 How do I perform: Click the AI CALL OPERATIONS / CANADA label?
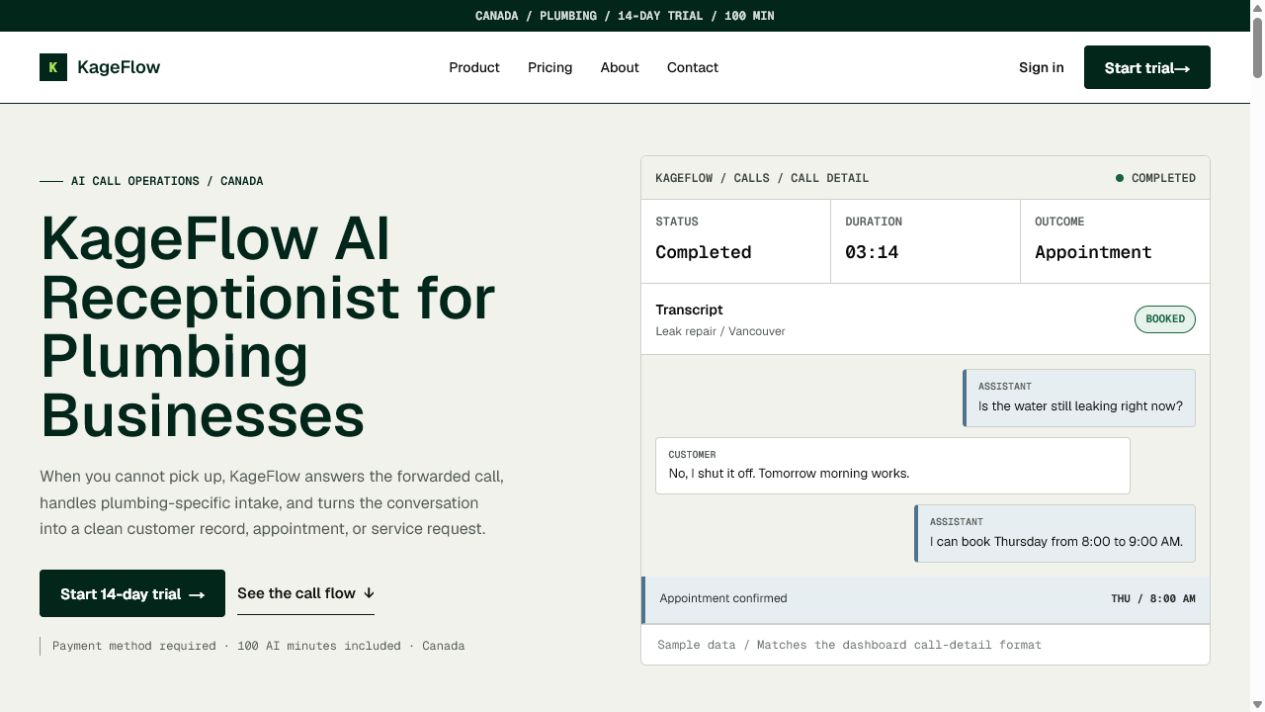[167, 181]
